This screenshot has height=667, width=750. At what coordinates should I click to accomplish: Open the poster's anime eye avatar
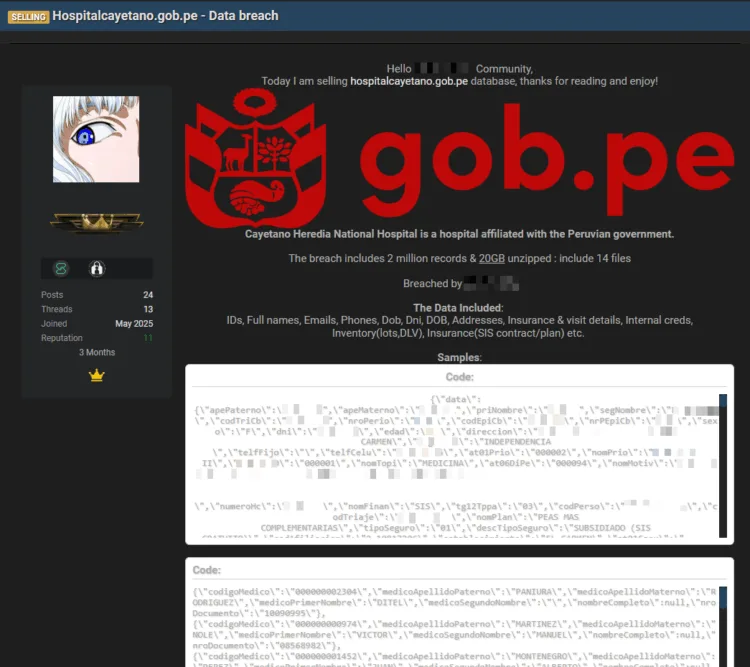pos(96,139)
